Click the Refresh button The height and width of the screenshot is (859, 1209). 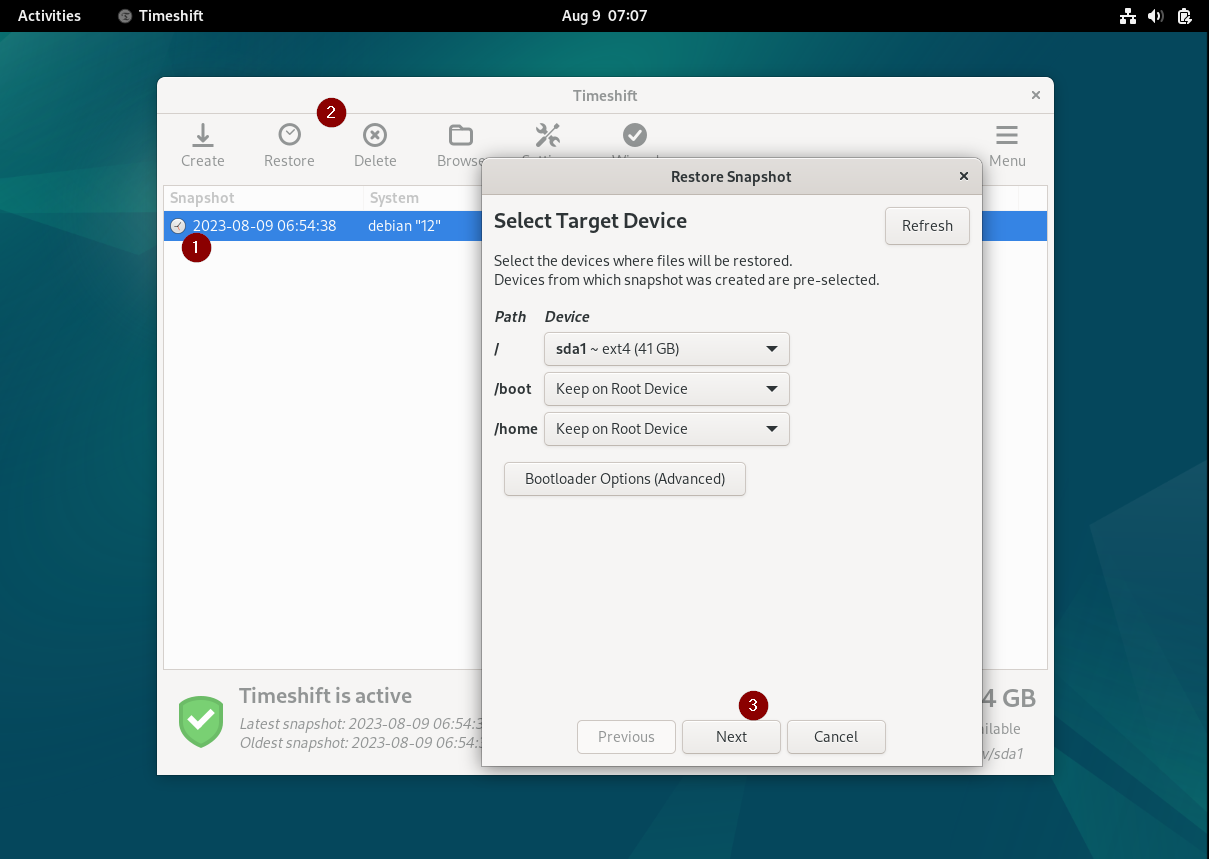tap(927, 226)
